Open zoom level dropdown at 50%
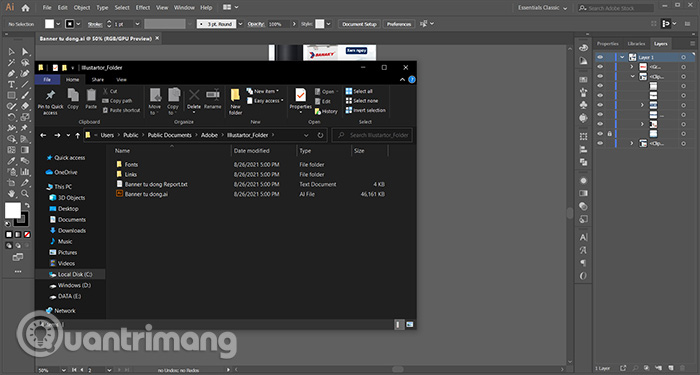The height and width of the screenshot is (375, 700). (x=63, y=370)
